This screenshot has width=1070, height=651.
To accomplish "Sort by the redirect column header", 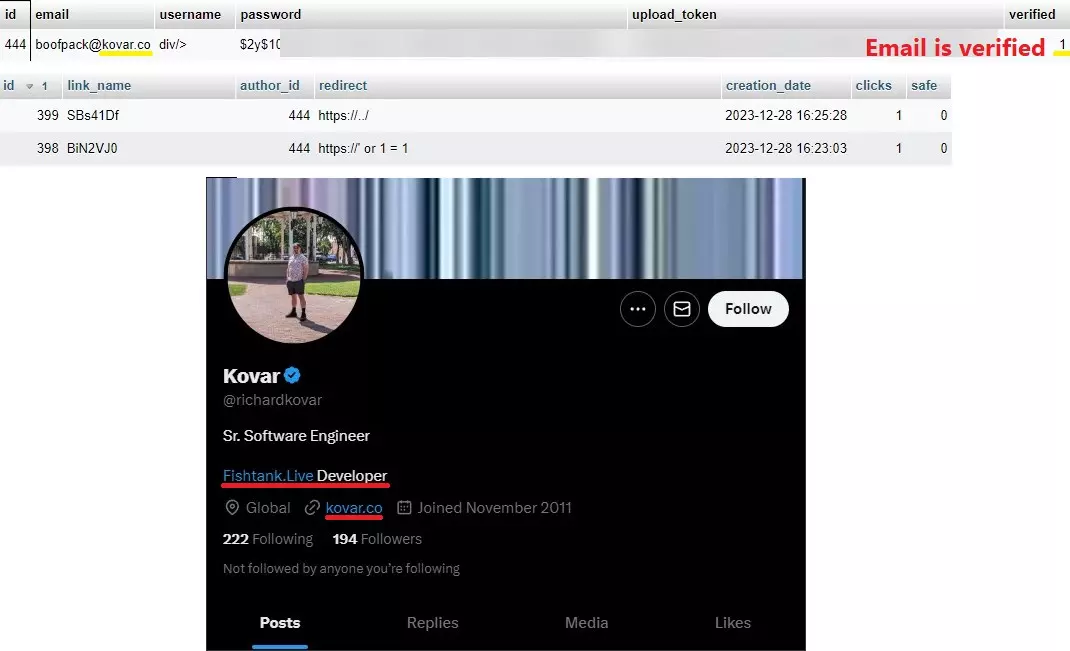I will [343, 85].
